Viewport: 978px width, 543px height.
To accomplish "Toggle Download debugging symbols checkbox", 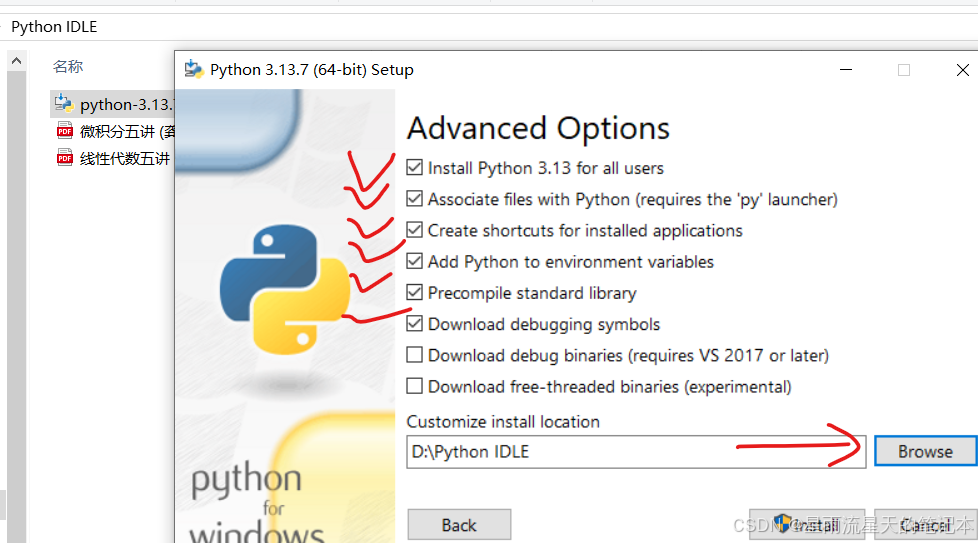I will pyautogui.click(x=414, y=324).
